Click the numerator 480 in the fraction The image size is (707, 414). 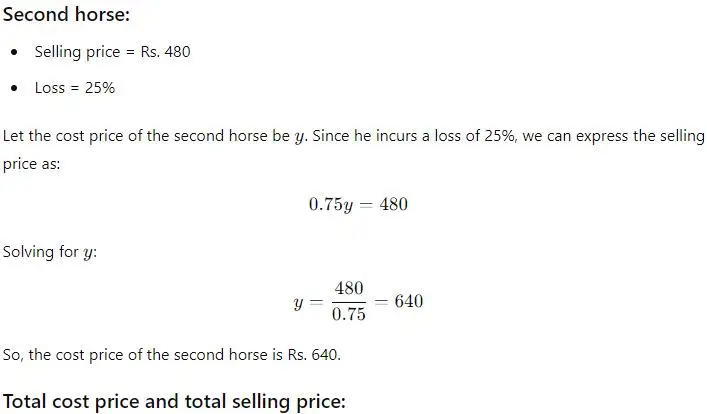coord(349,288)
